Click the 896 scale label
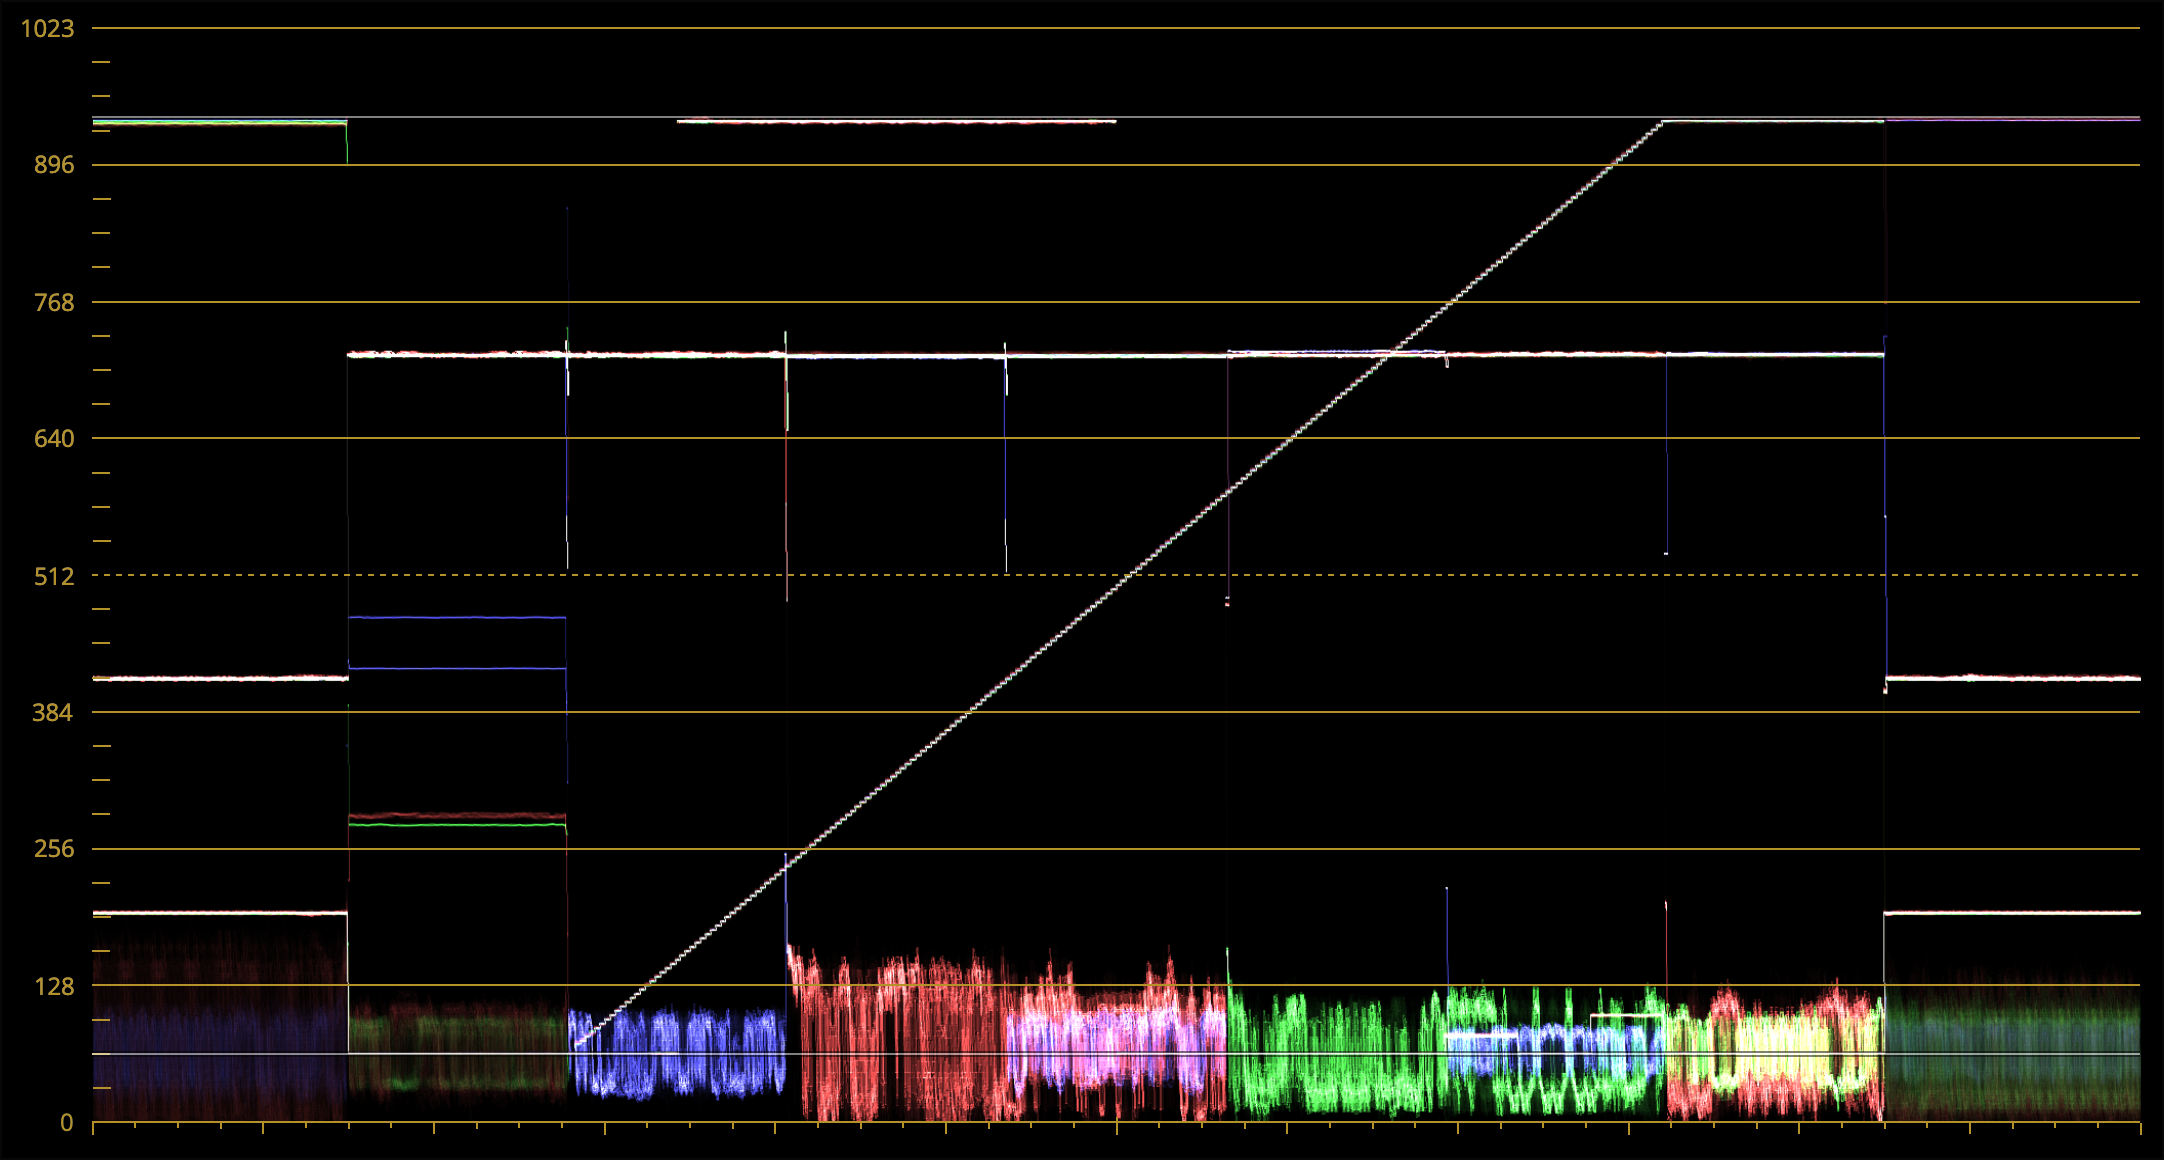This screenshot has height=1160, width=2164. click(54, 165)
